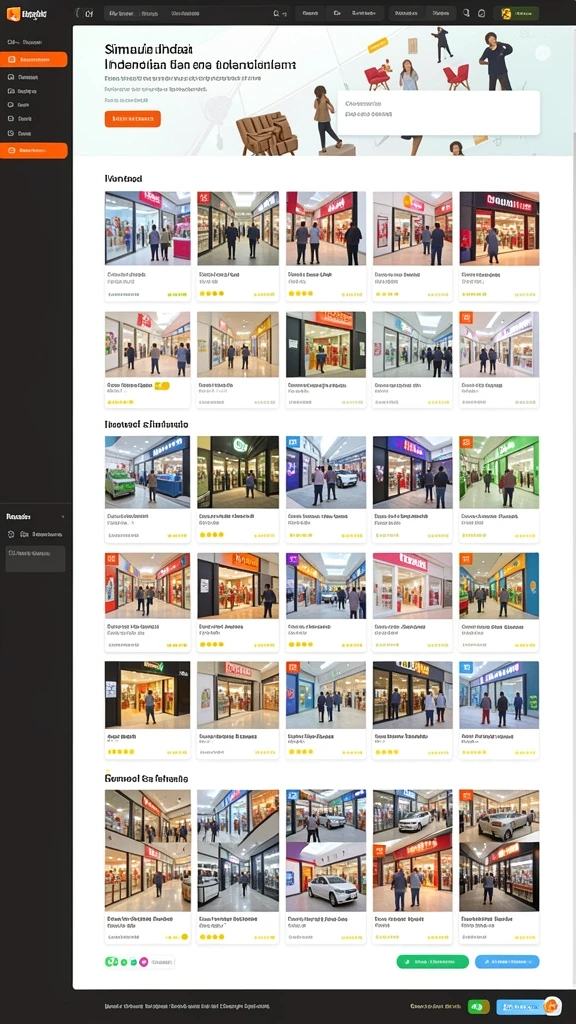576x1024 pixels.
Task: Expand the chevron in the lower sidebar section
Action: [x=63, y=517]
